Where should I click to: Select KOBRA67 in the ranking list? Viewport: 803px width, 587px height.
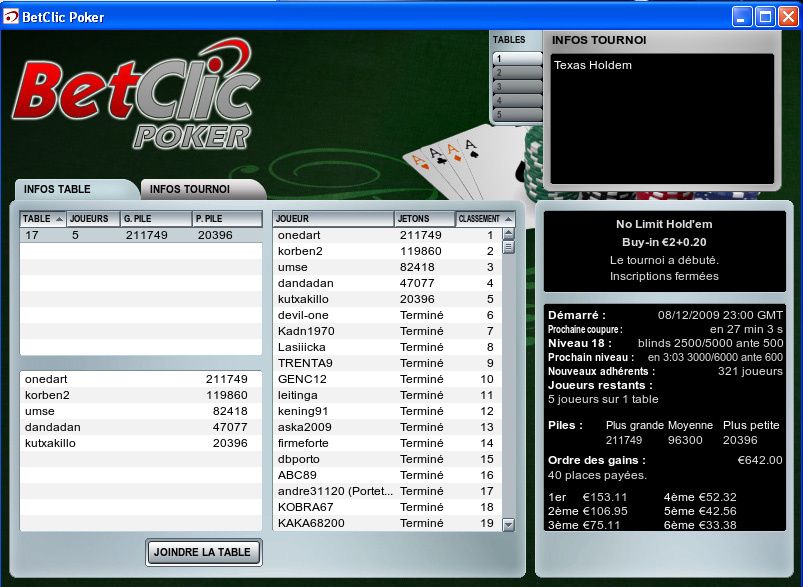tap(387, 507)
